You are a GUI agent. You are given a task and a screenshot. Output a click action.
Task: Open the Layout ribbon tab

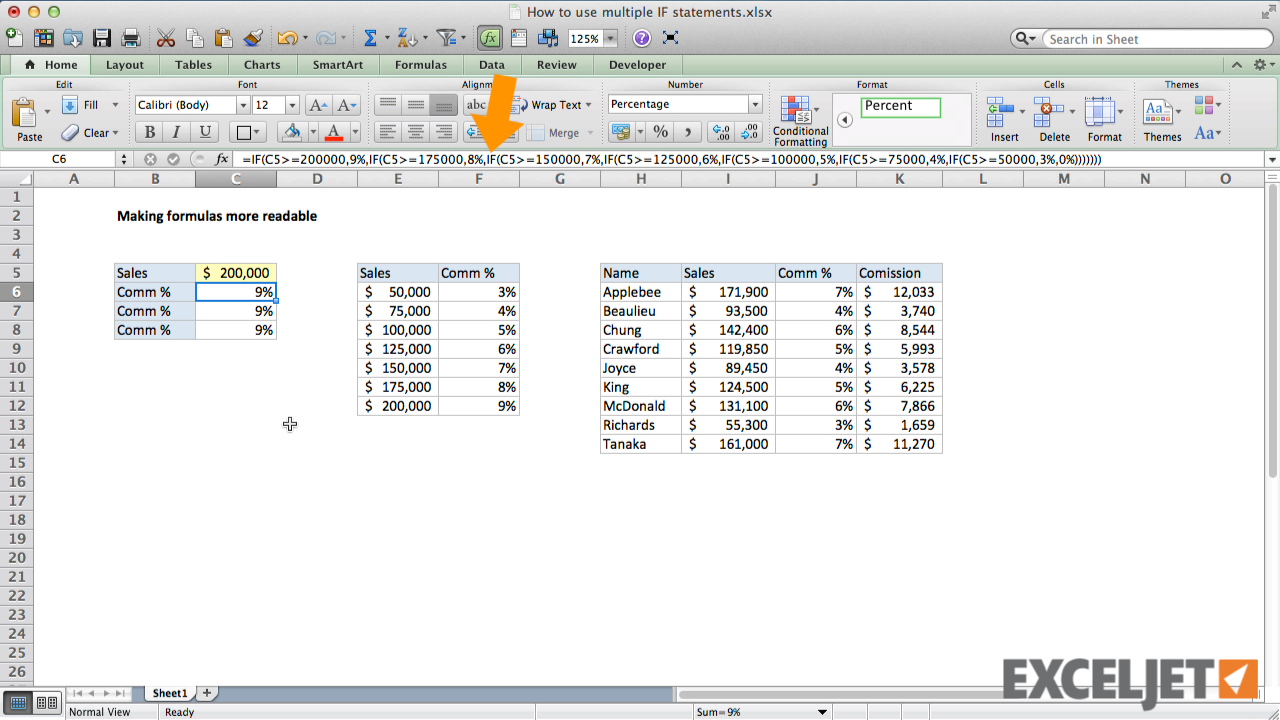(125, 65)
